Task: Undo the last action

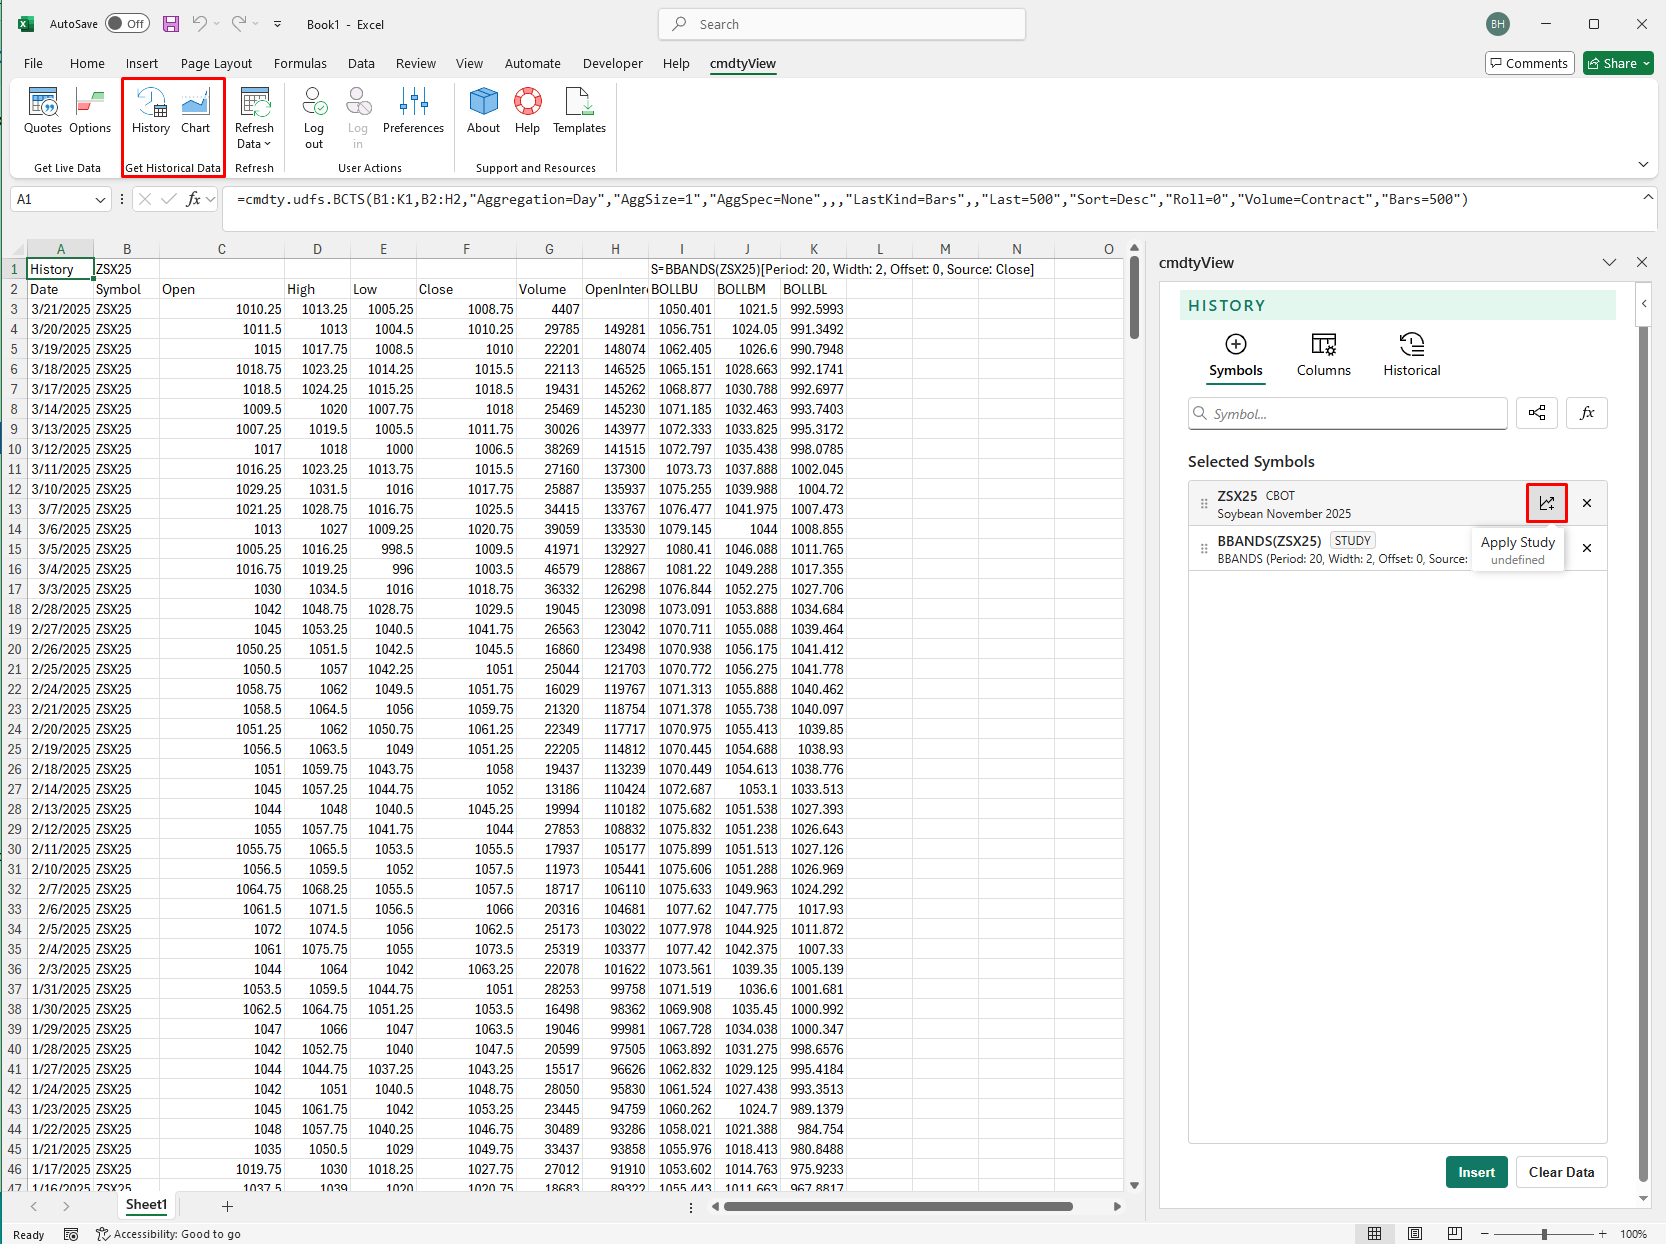Action: coord(199,24)
